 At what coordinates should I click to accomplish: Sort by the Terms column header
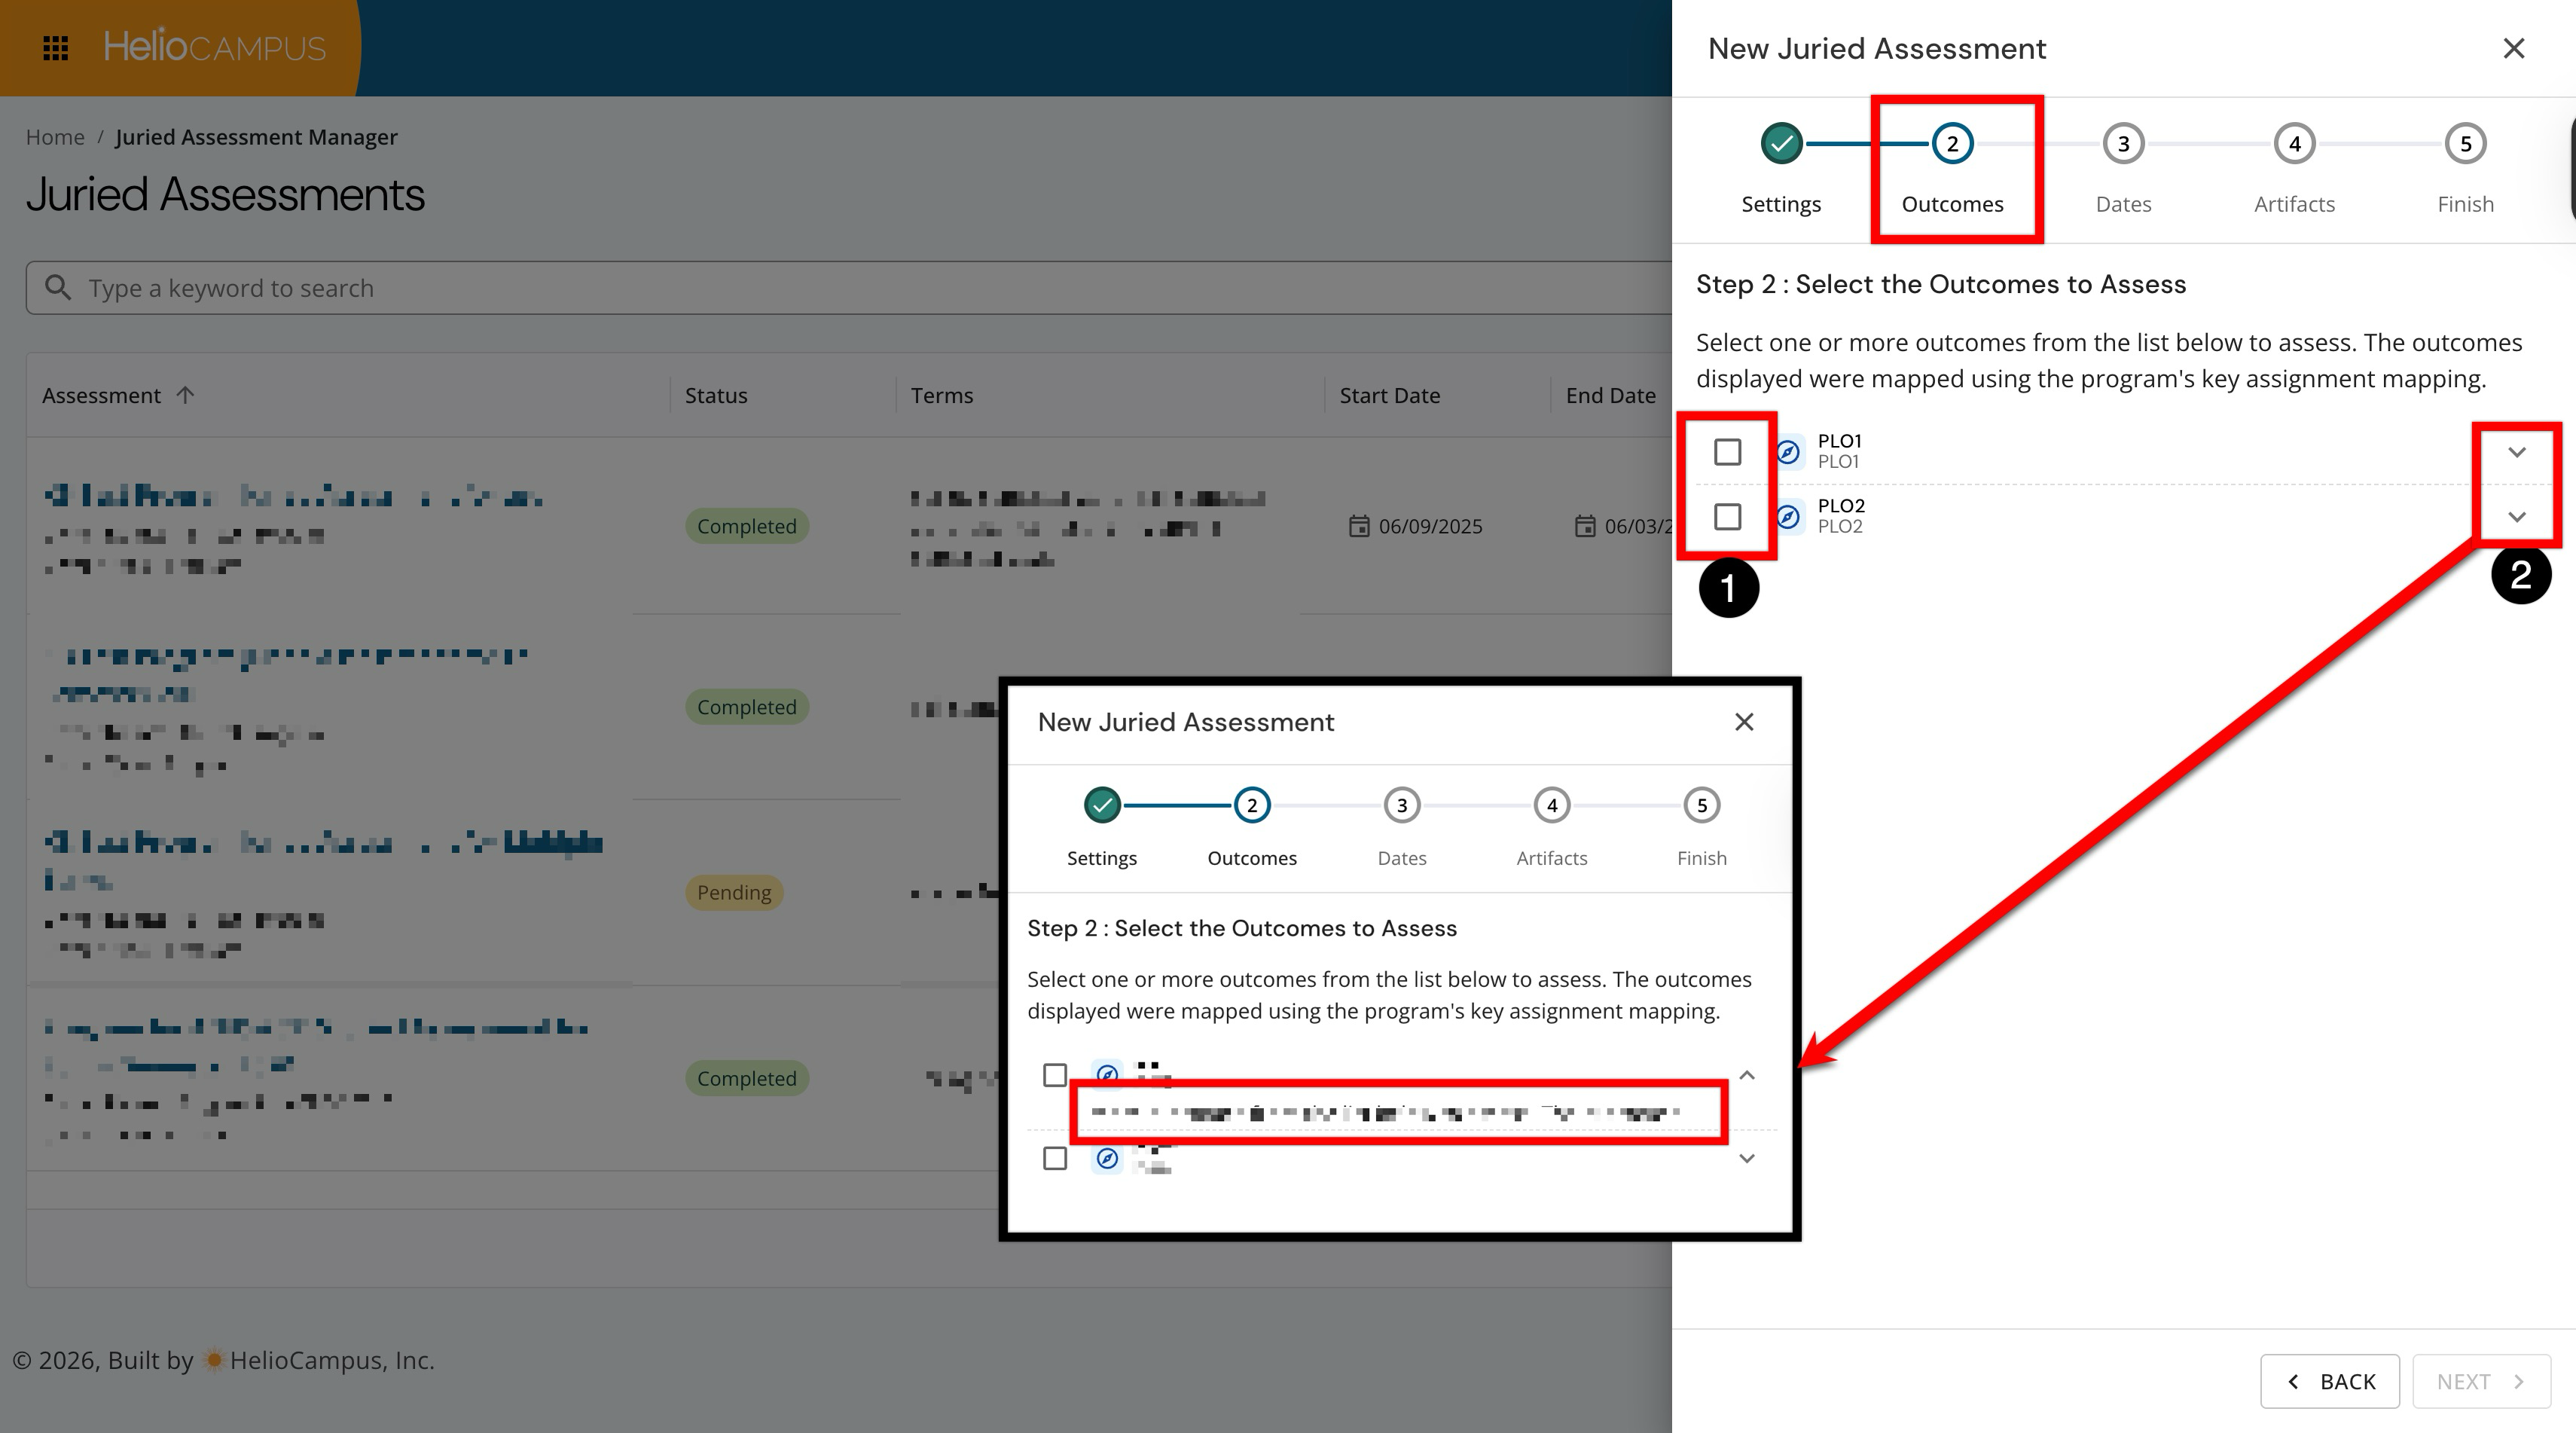pos(942,395)
